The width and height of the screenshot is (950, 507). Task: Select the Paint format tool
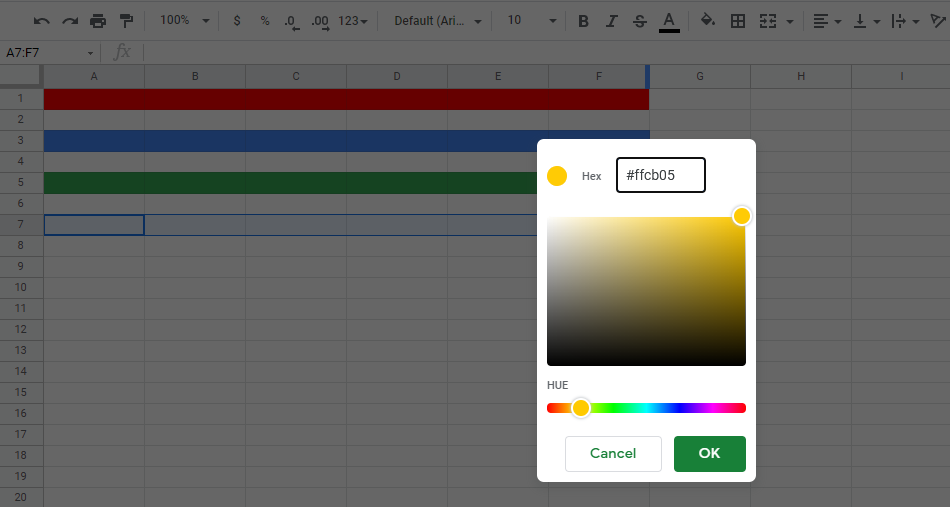[x=126, y=21]
